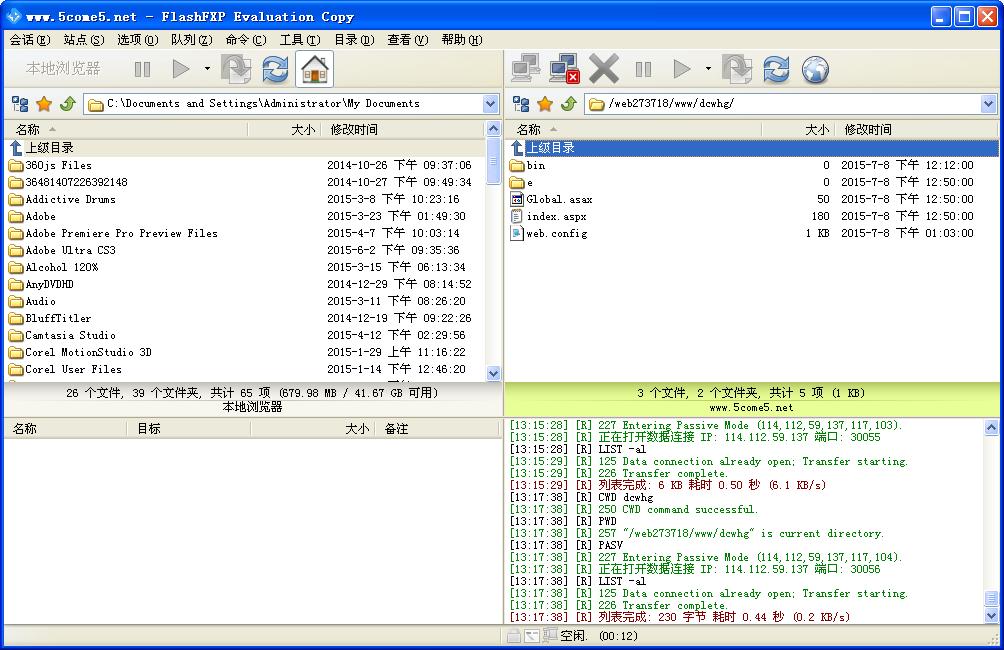Refresh the local browser pane

(275, 69)
